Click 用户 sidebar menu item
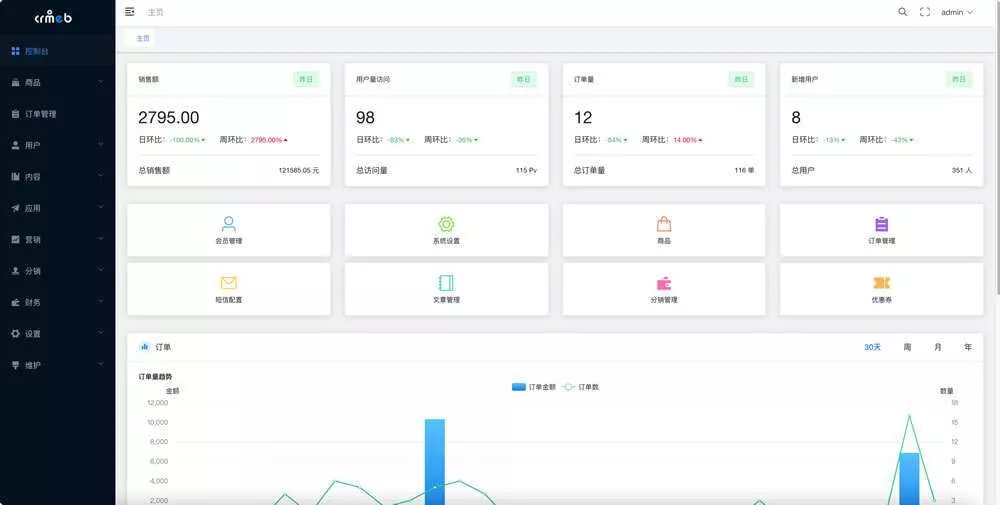 pyautogui.click(x=57, y=145)
